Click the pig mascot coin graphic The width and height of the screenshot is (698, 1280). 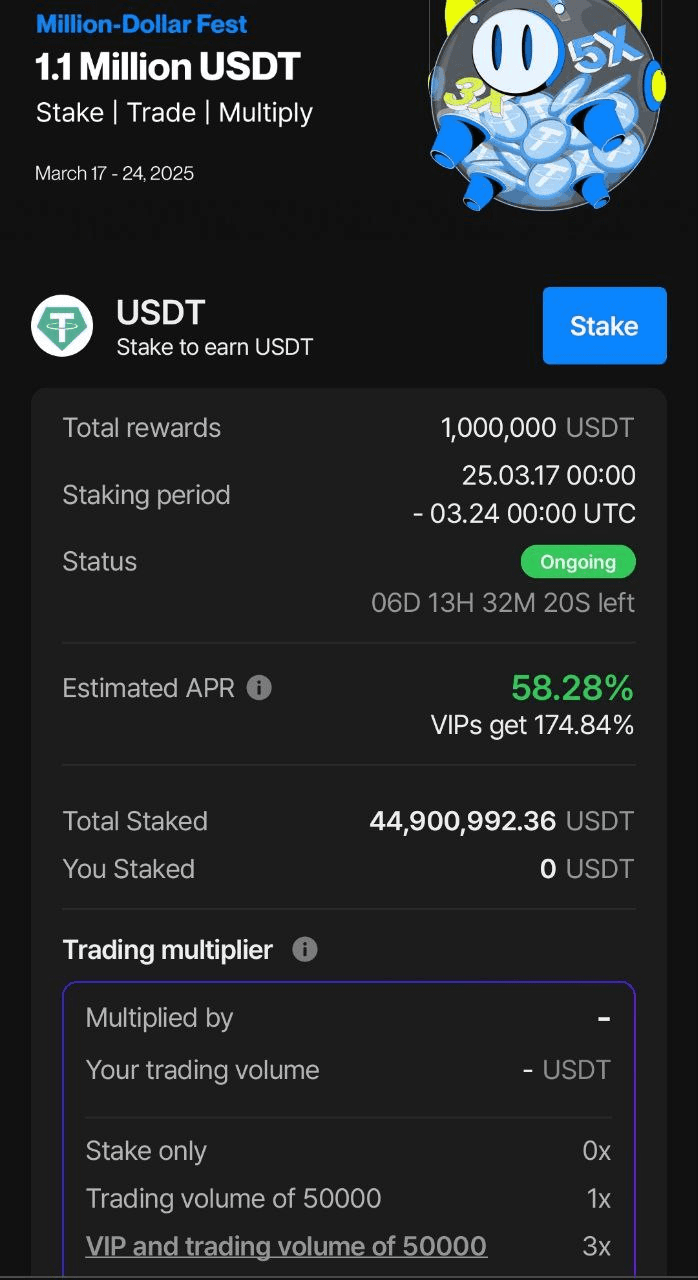tap(547, 102)
